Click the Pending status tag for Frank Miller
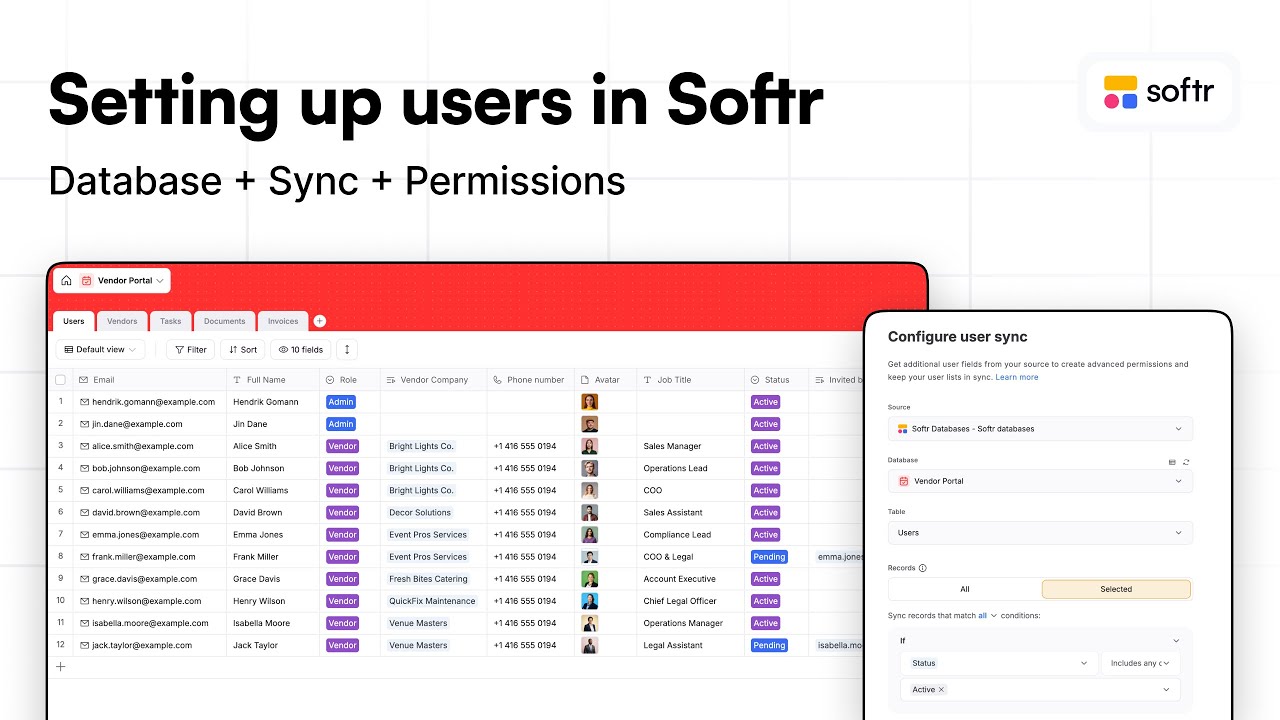 coord(769,557)
